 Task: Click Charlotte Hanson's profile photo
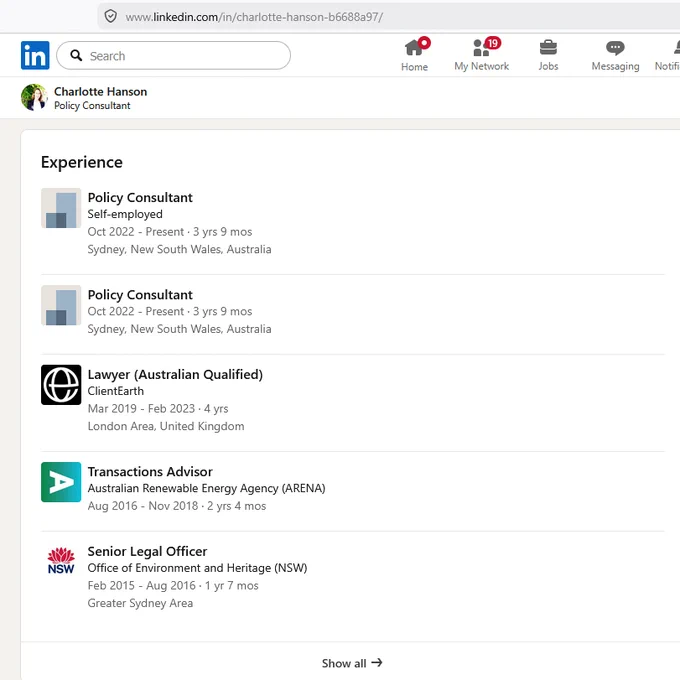[x=34, y=98]
